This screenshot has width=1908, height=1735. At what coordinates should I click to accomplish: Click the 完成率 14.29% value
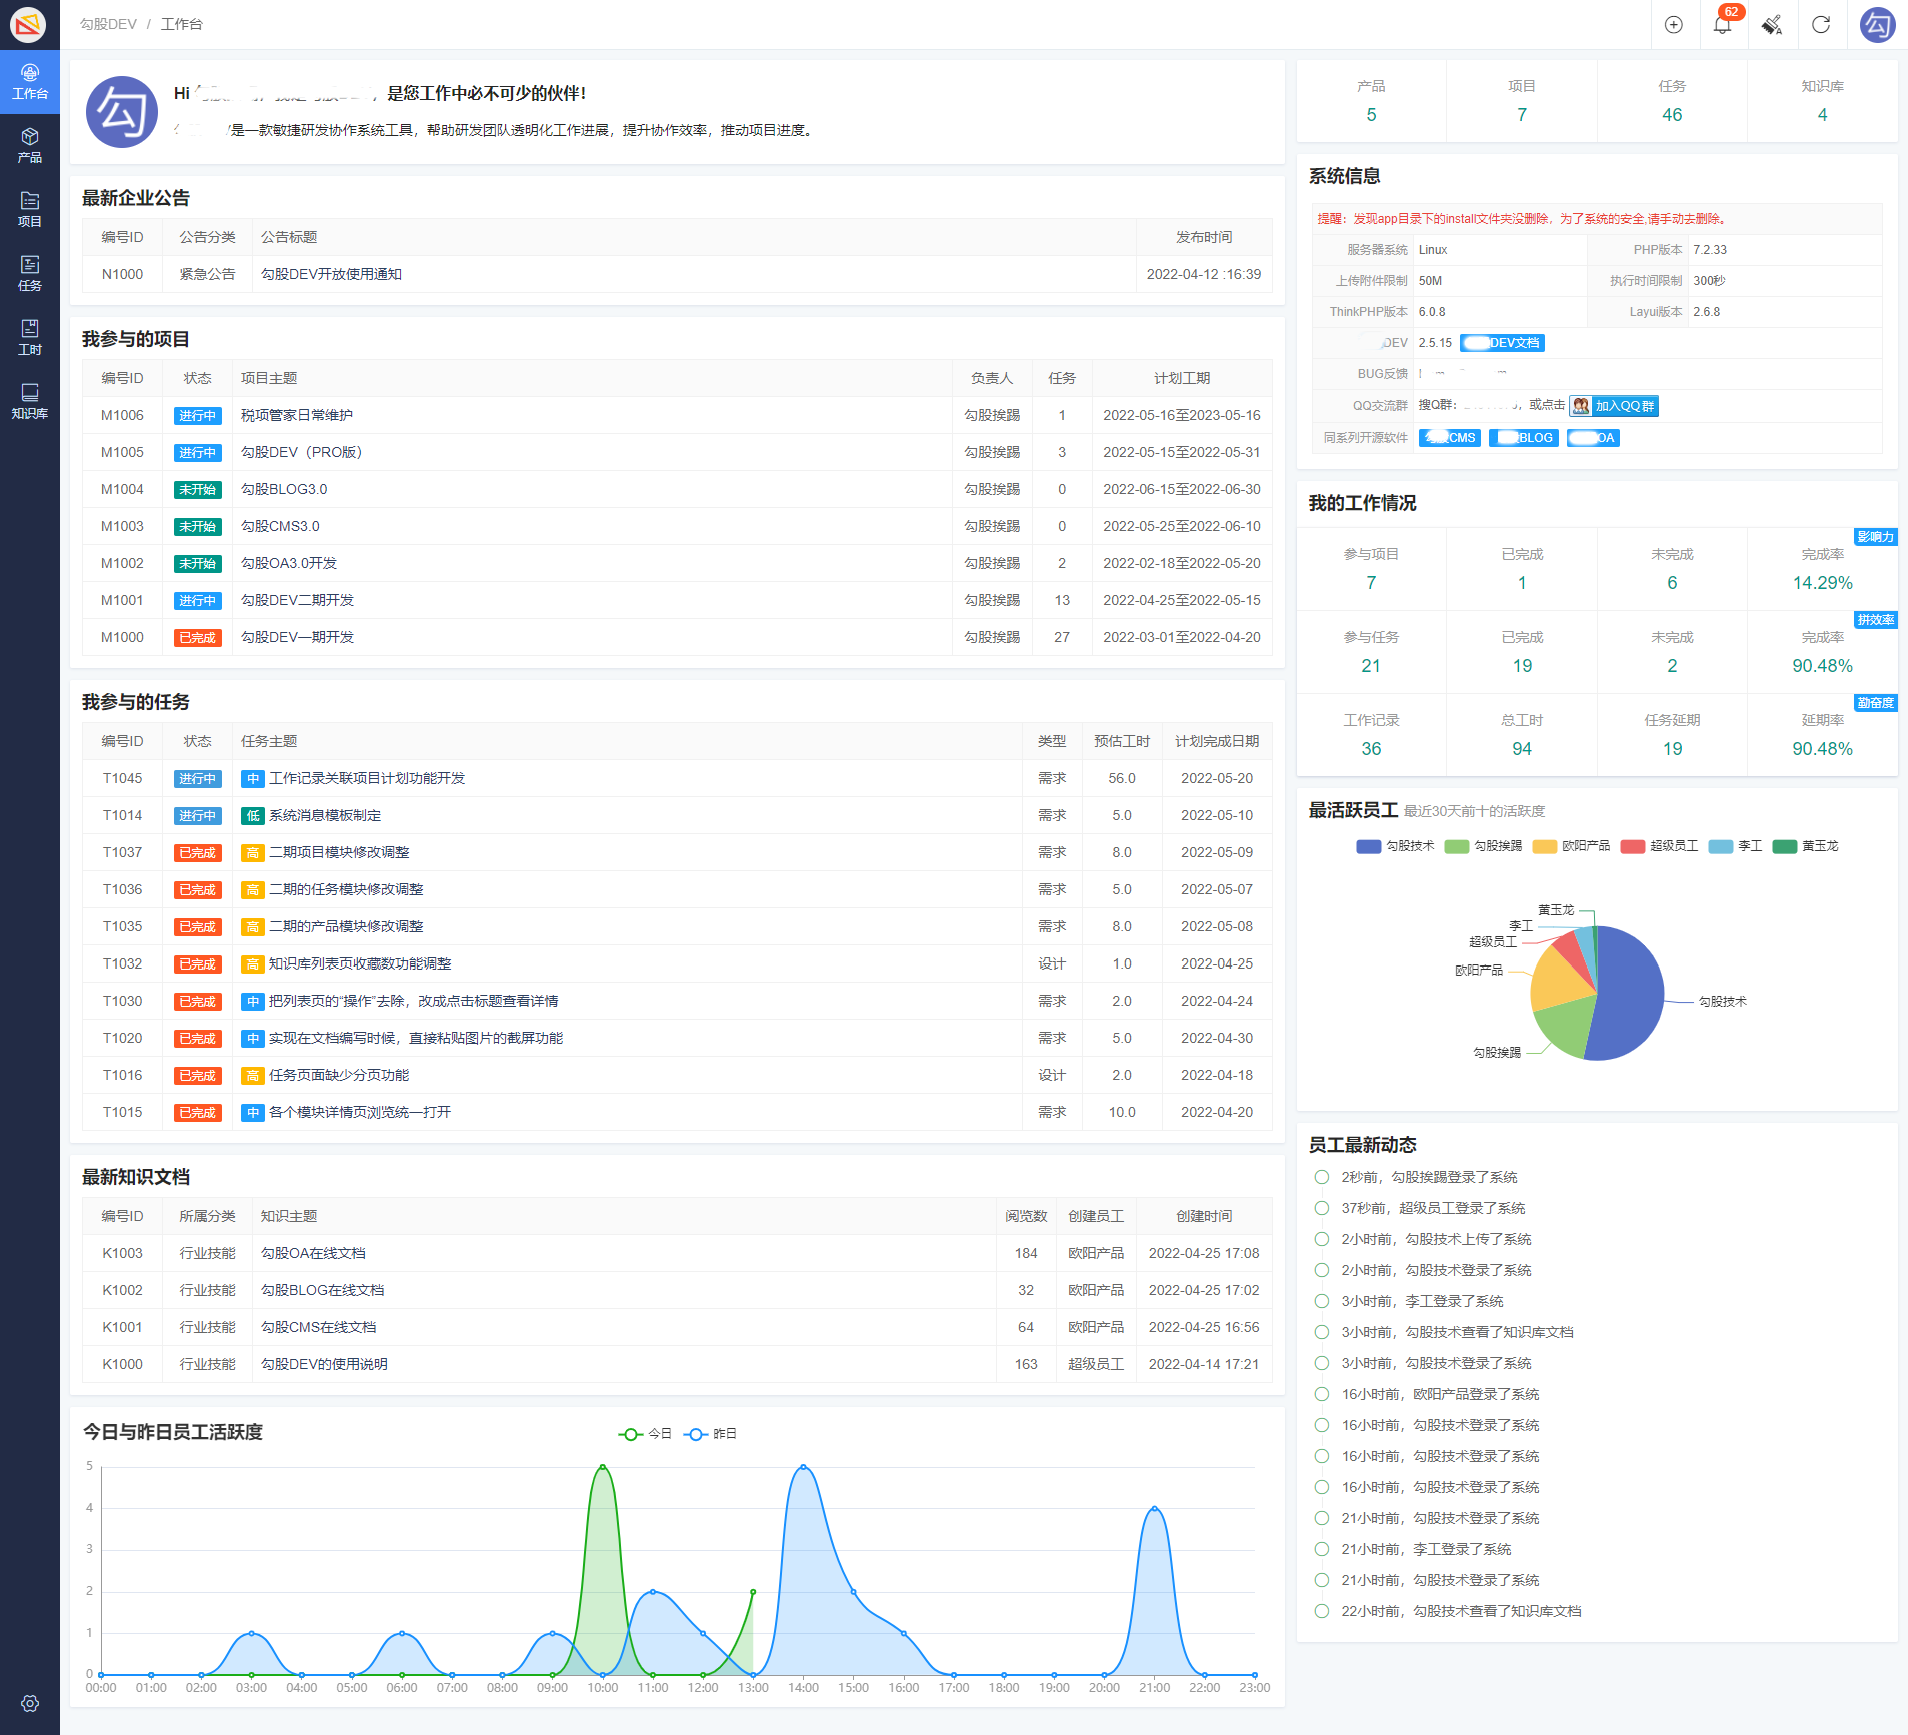pyautogui.click(x=1822, y=583)
